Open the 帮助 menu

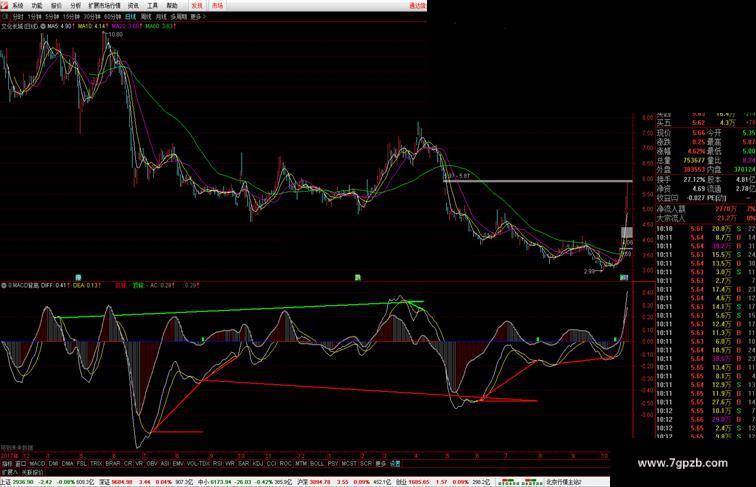(172, 6)
